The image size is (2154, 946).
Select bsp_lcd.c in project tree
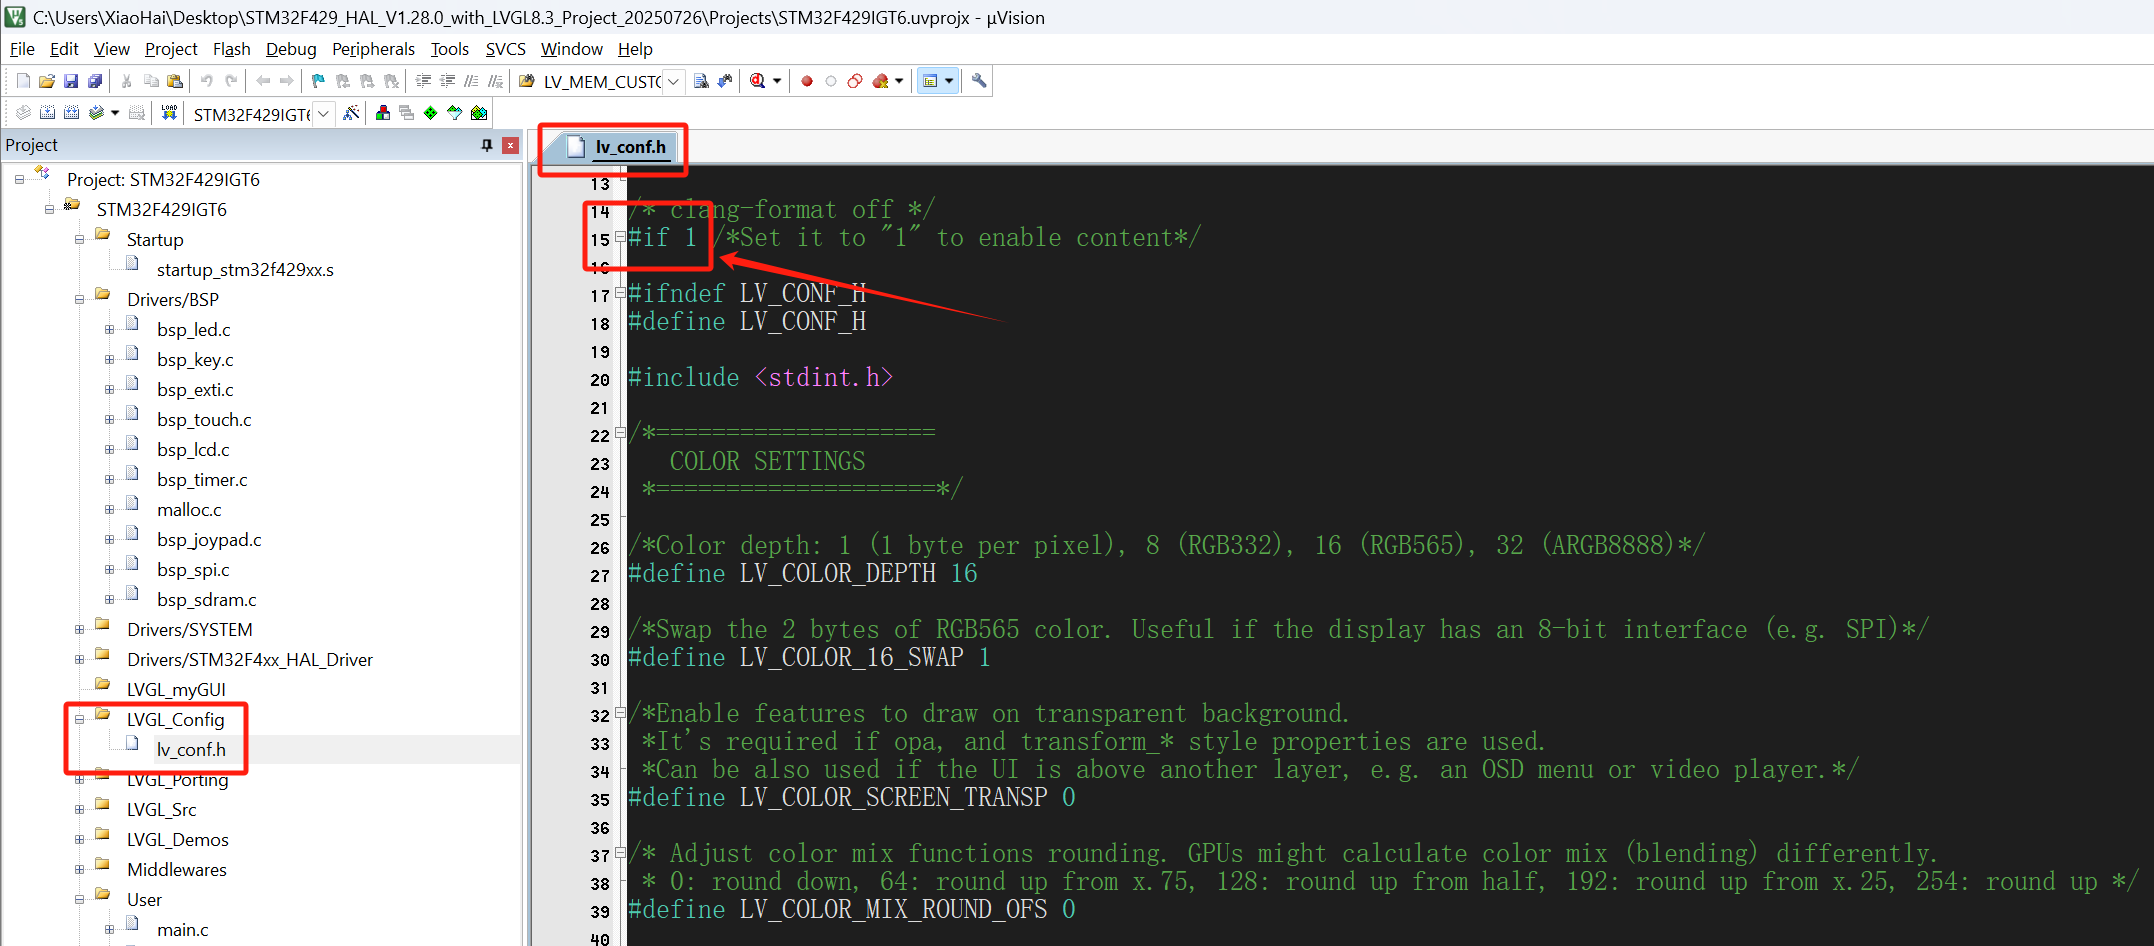pos(193,450)
